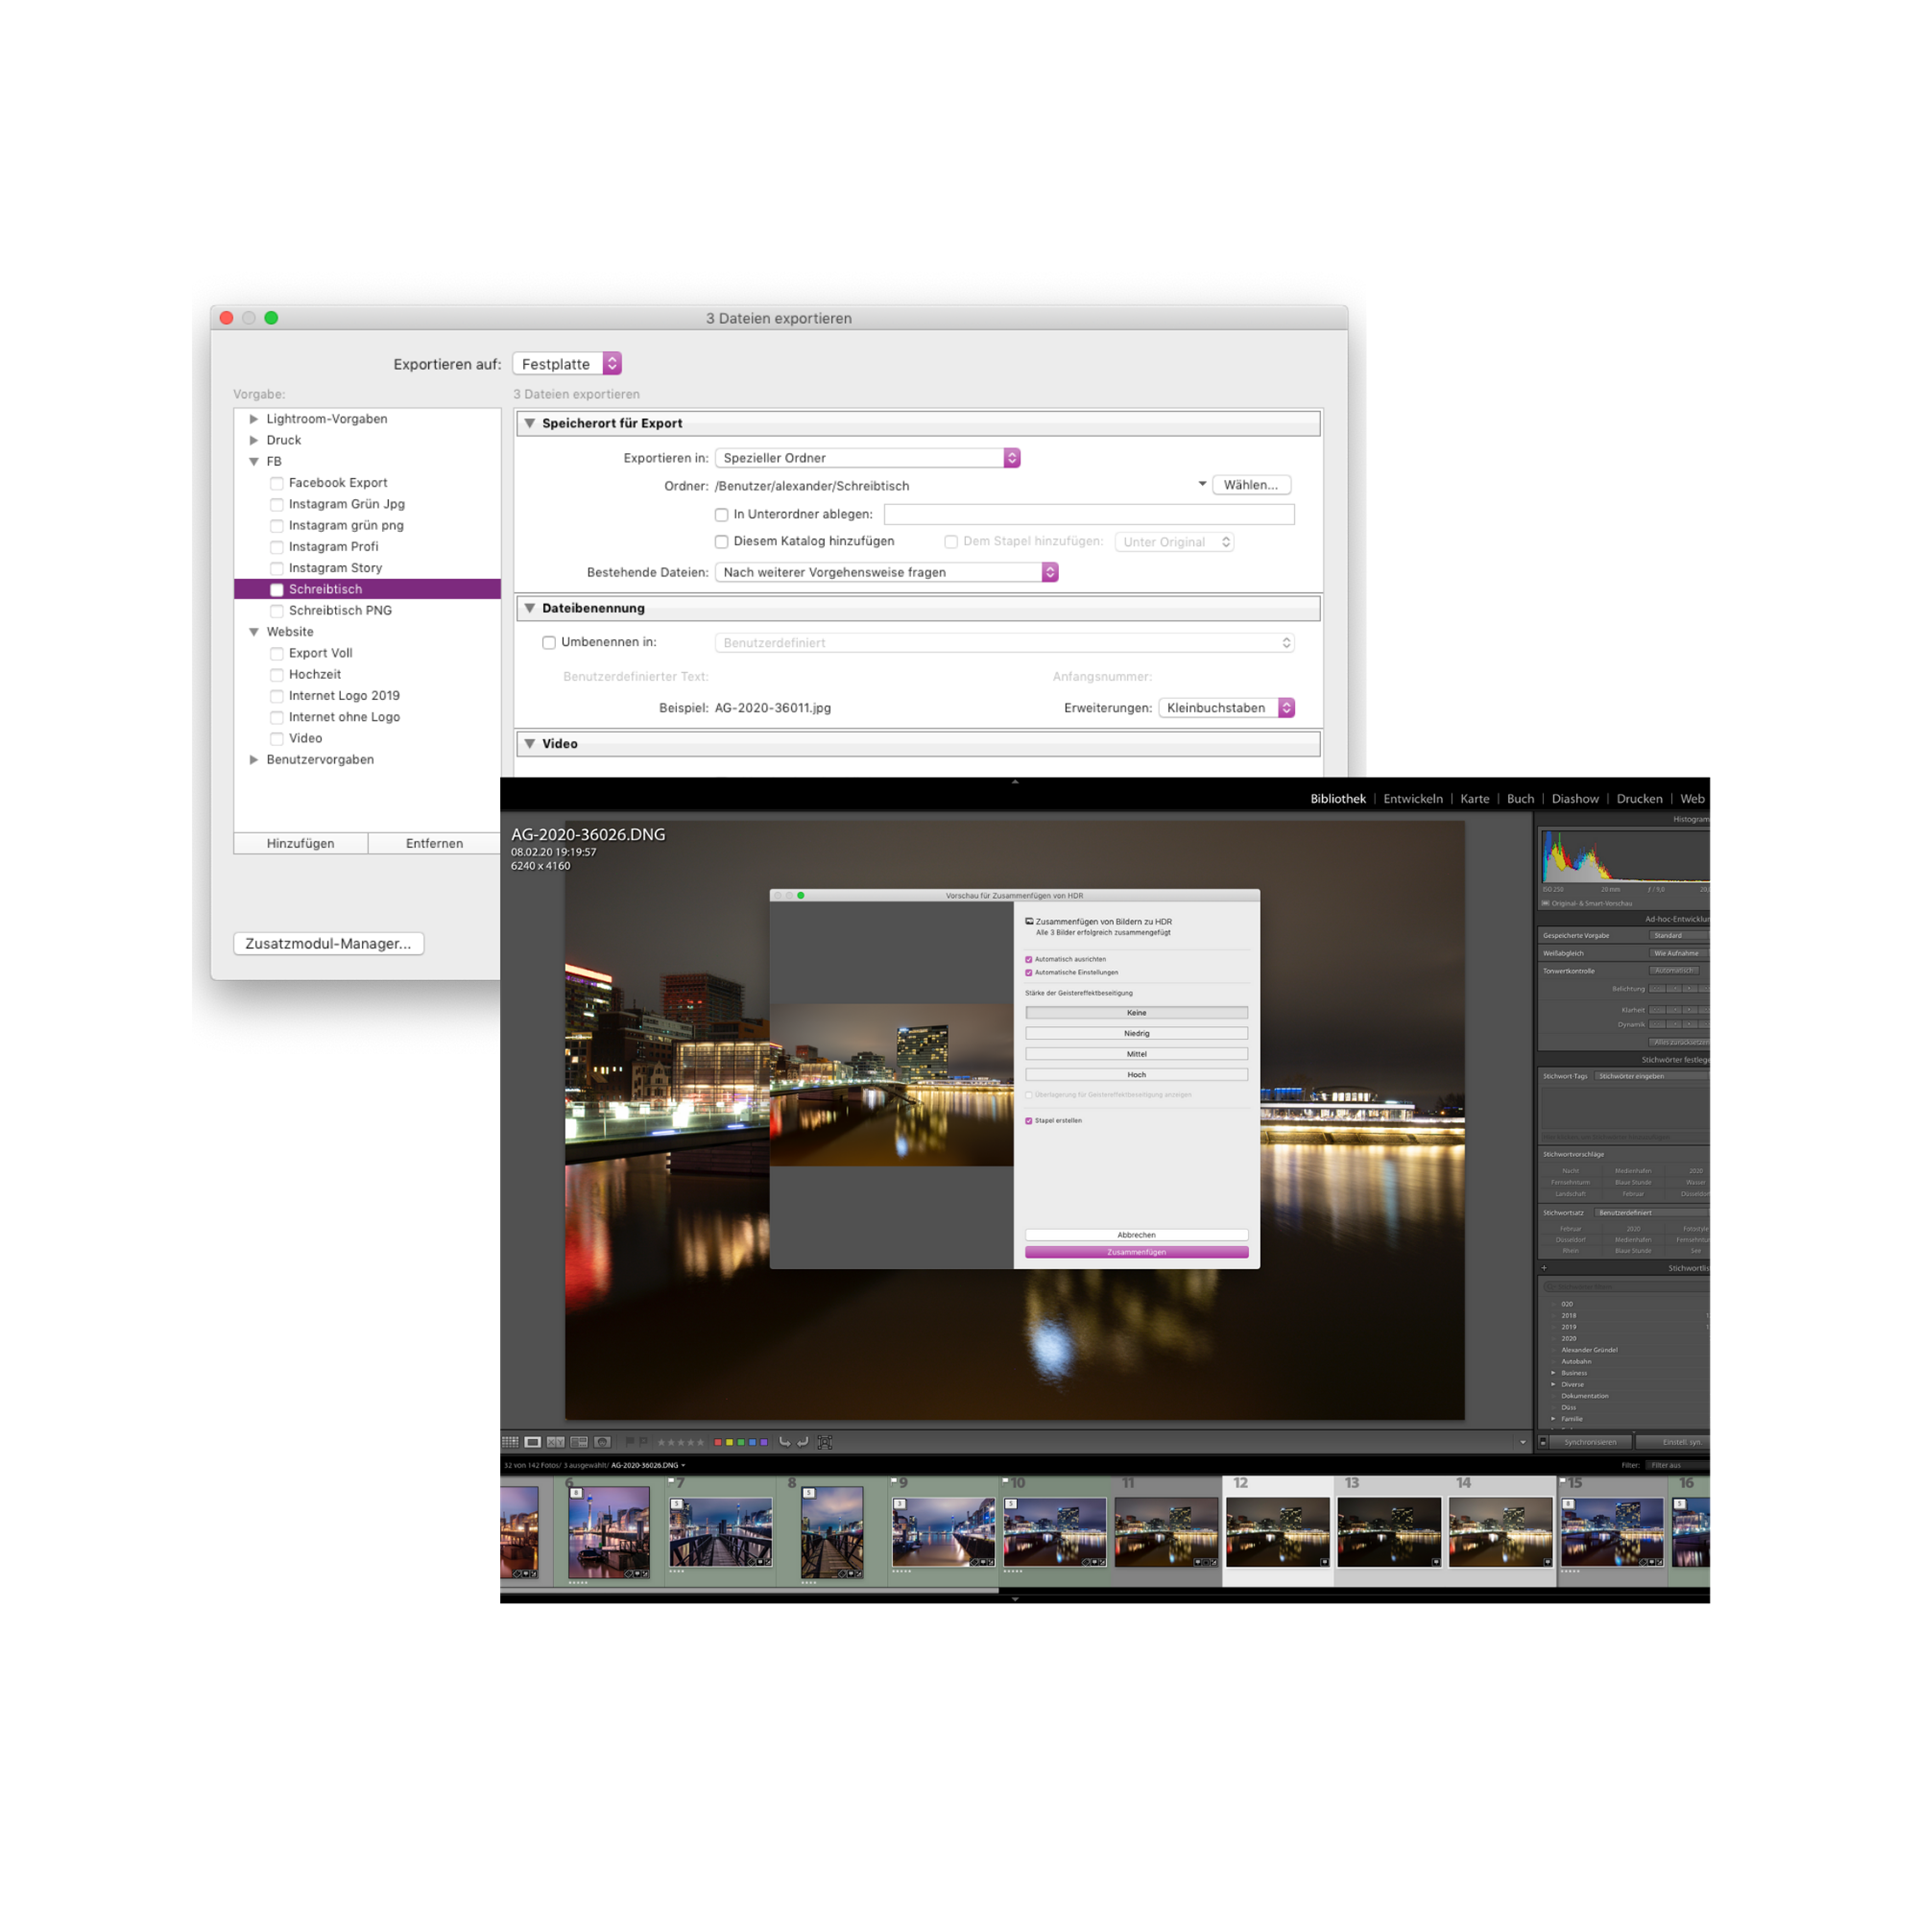Screen dimensions: 1920x1920
Task: Open 'Exportieren in' Spezieller Ordner dropdown
Action: [x=868, y=458]
